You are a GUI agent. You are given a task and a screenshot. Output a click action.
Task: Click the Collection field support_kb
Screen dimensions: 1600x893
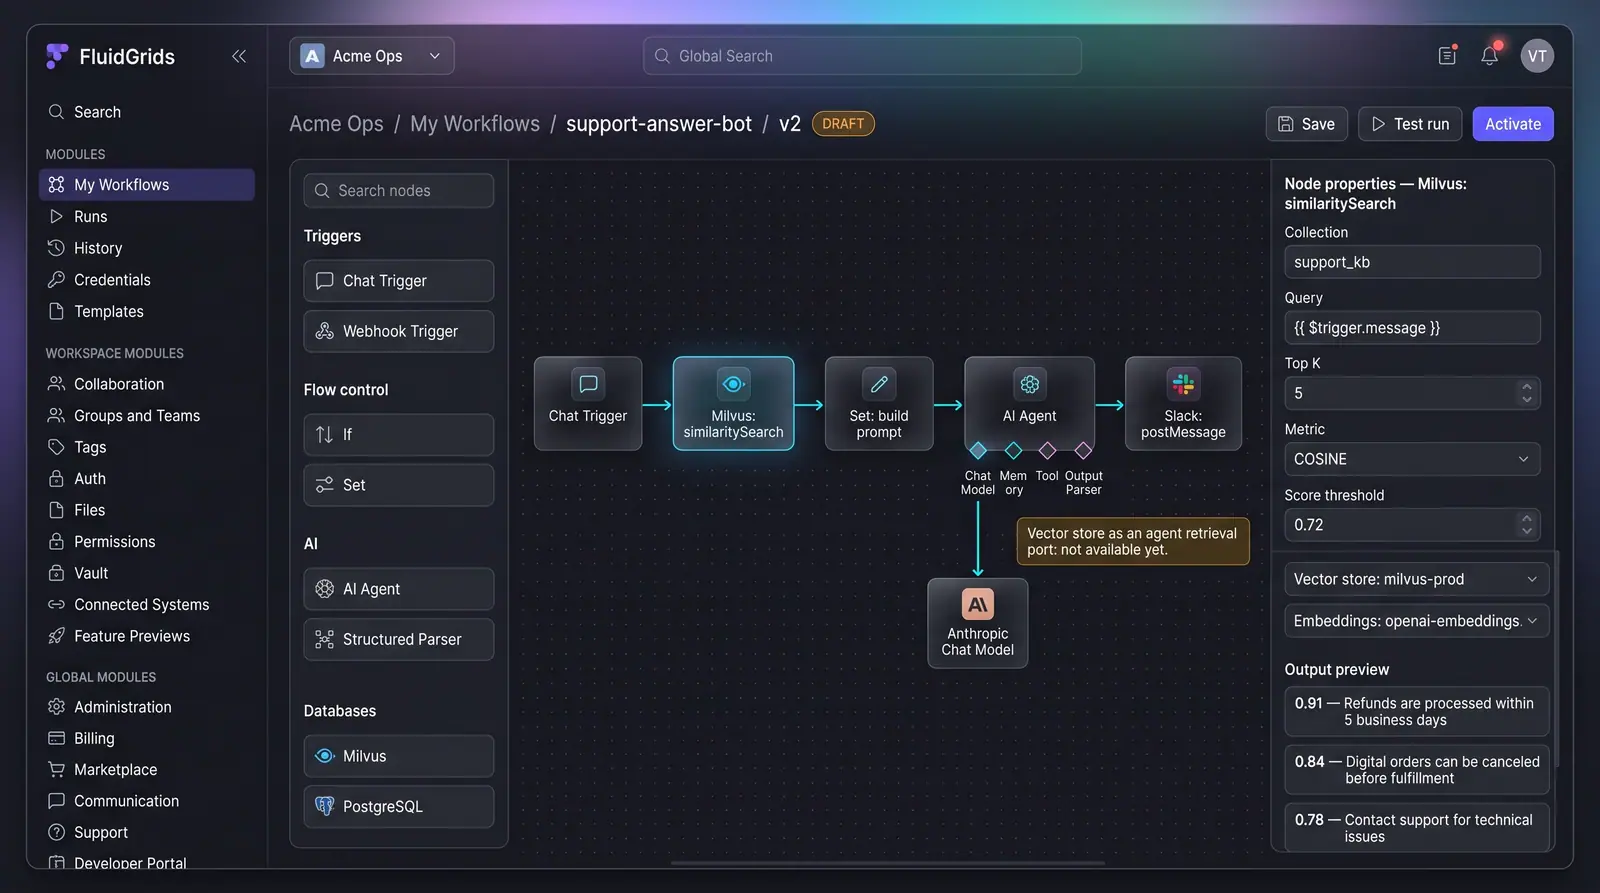click(1412, 262)
